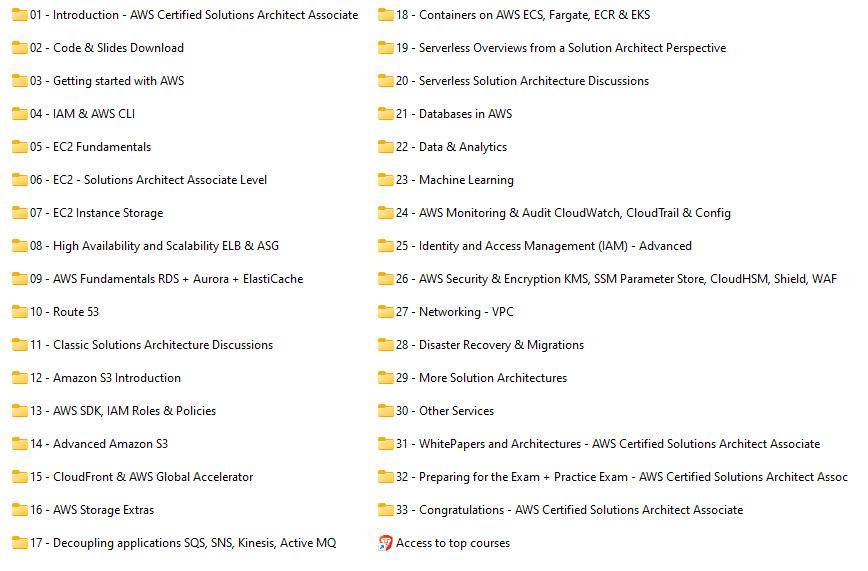Select '33 - Congratulations - AWS Certified Solutions Architect' name

tap(569, 510)
